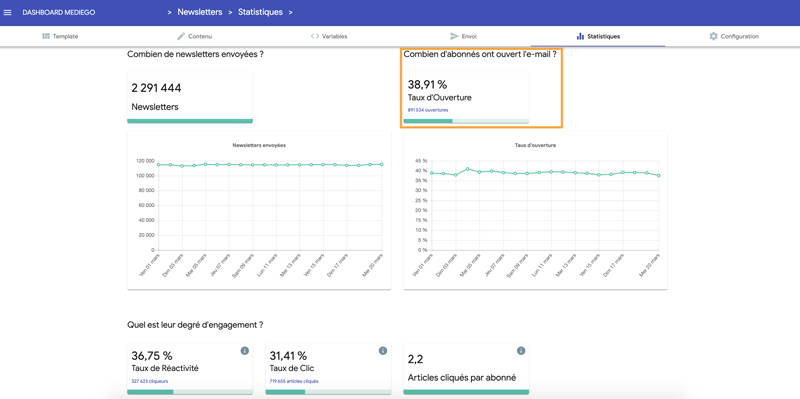Click the Statistiques bar chart icon
Image resolution: width=800 pixels, height=399 pixels.
[580, 36]
